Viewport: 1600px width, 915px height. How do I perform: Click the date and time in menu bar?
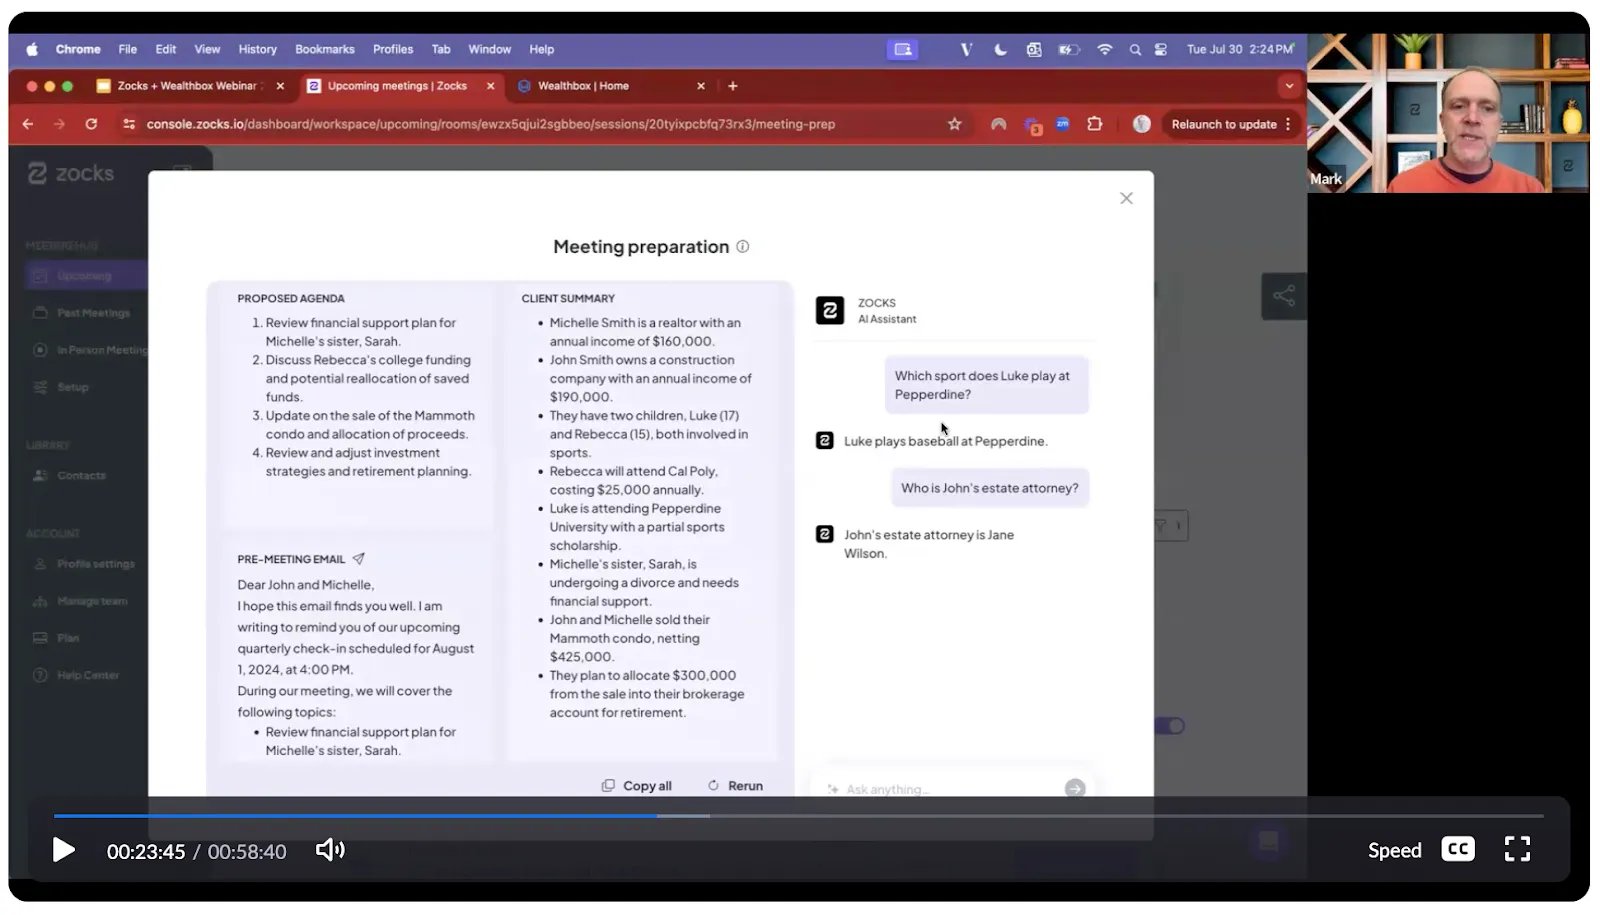(x=1240, y=49)
